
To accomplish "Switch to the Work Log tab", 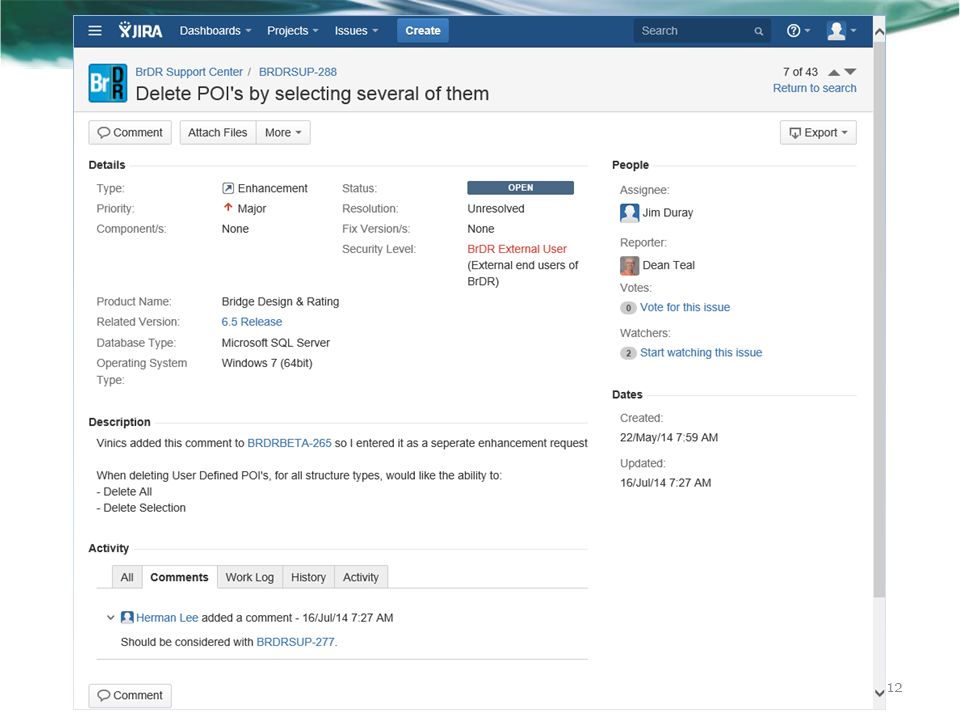I will tap(250, 577).
